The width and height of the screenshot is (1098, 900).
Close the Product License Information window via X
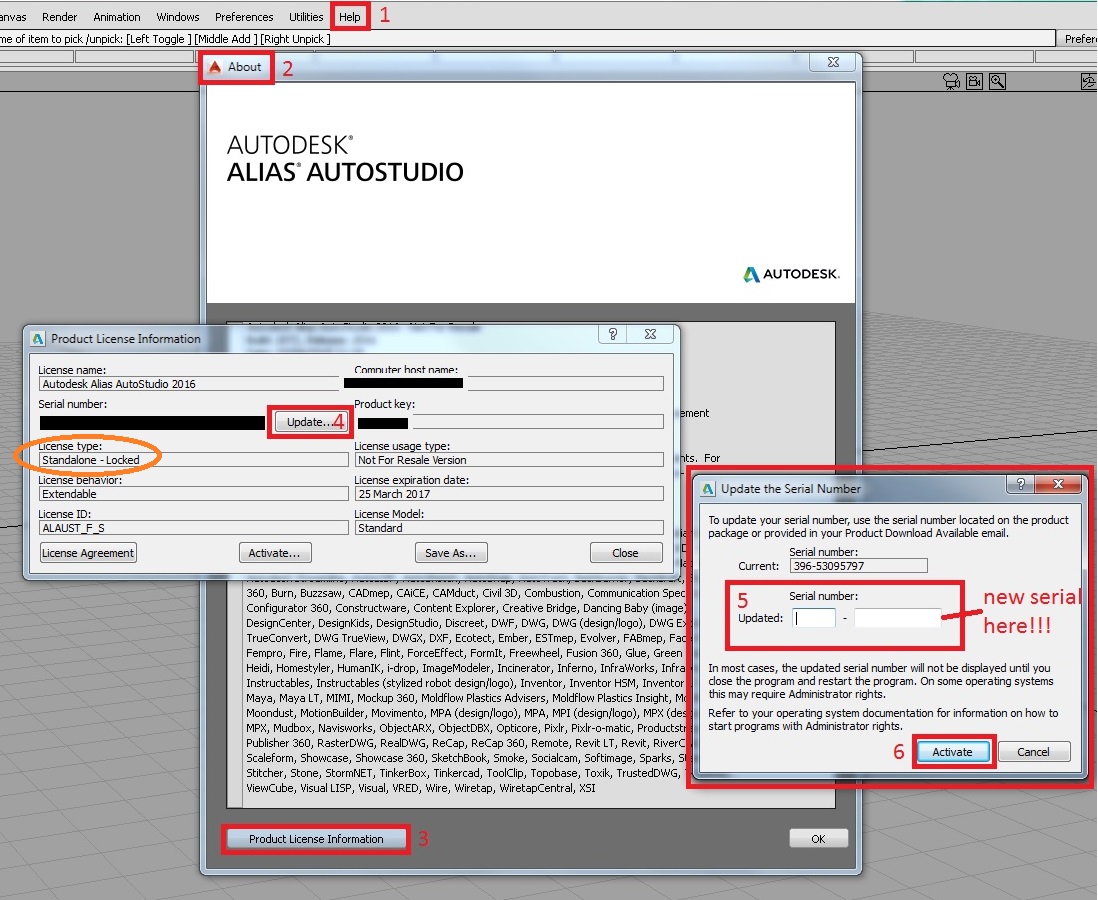pos(651,334)
